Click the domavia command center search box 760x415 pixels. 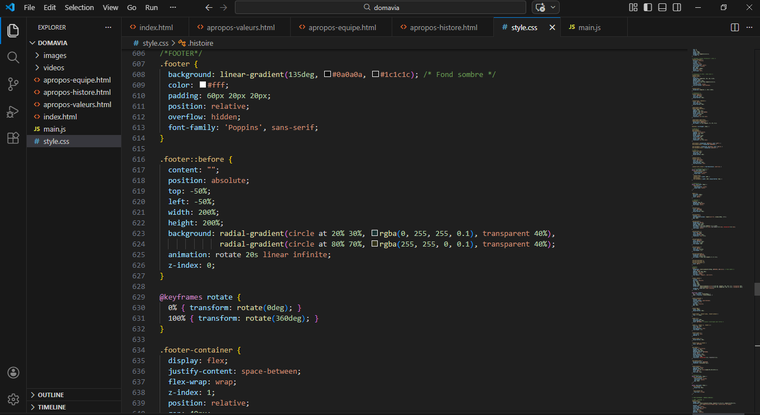379,7
